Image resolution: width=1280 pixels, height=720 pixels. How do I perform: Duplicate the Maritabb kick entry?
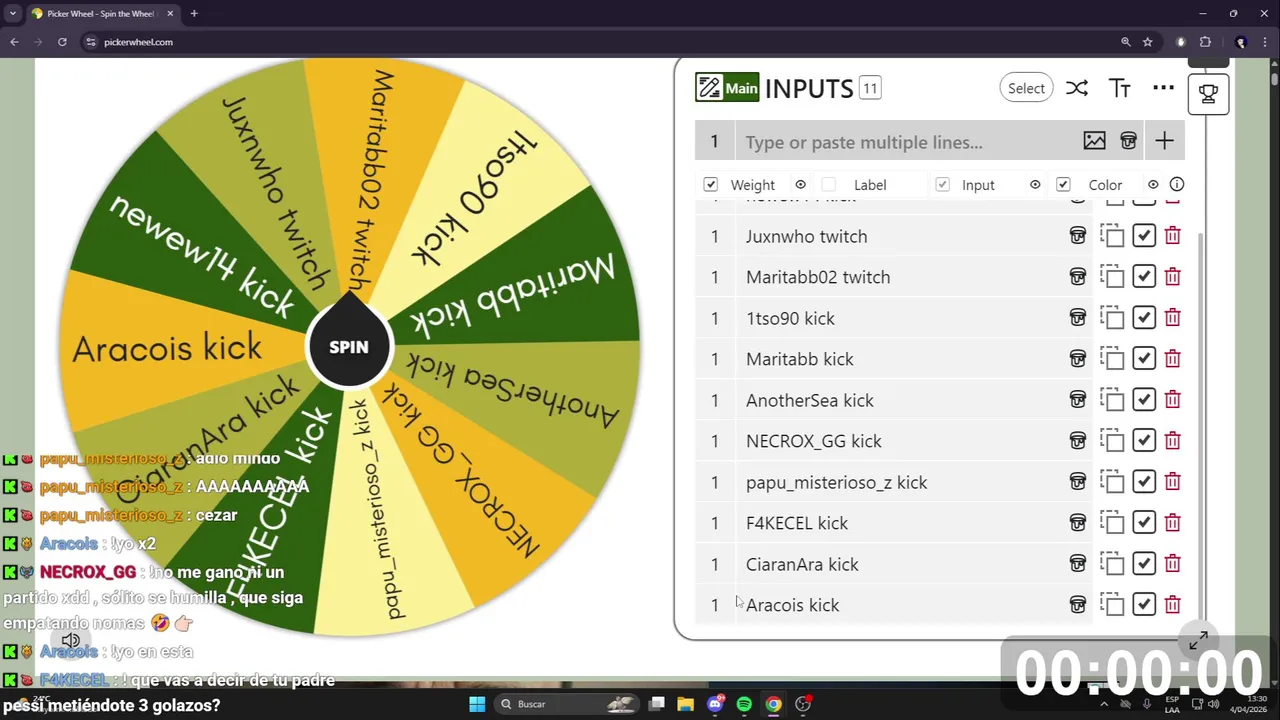[1112, 359]
